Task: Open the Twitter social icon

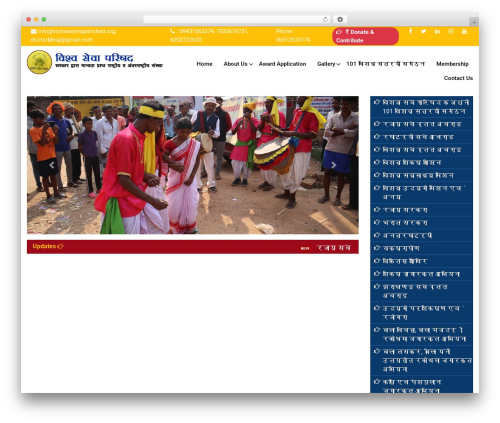Action: click(423, 31)
